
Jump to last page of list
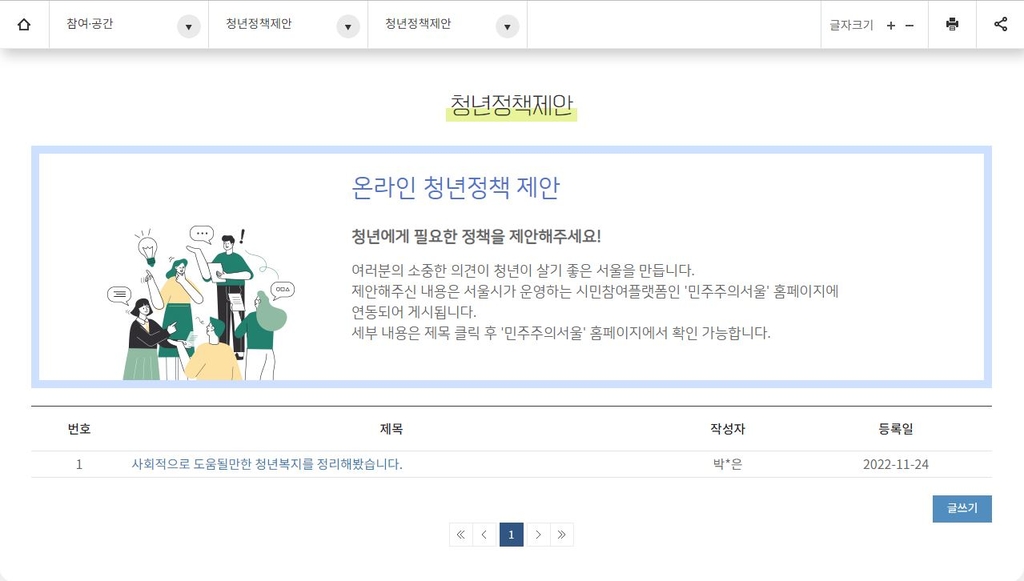click(562, 535)
